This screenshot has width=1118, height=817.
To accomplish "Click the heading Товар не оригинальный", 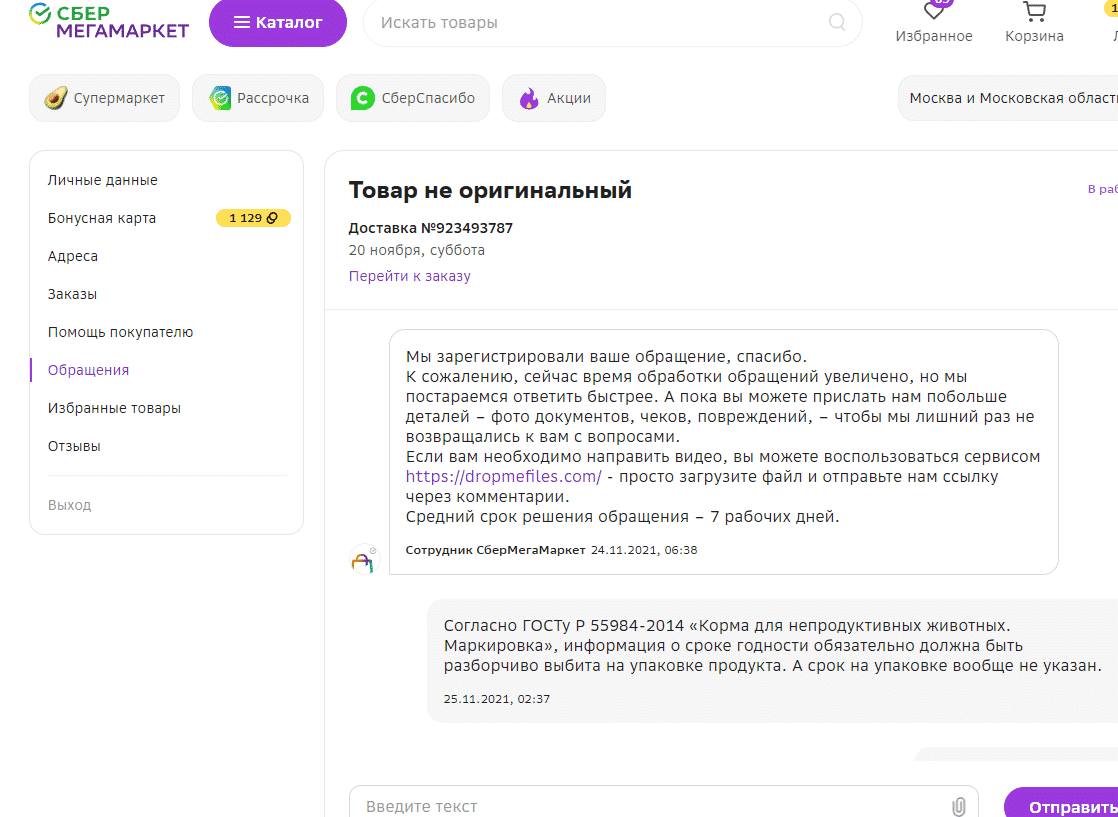I will point(490,190).
